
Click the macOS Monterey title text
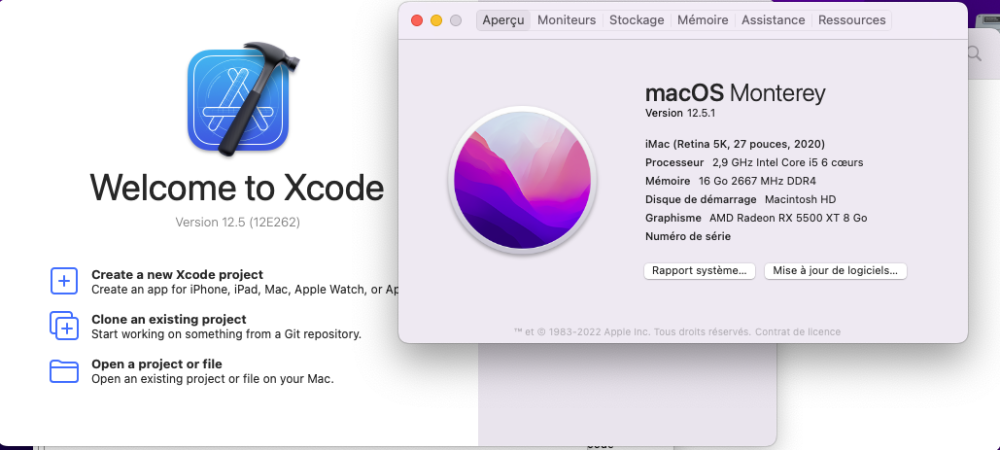pyautogui.click(x=735, y=94)
